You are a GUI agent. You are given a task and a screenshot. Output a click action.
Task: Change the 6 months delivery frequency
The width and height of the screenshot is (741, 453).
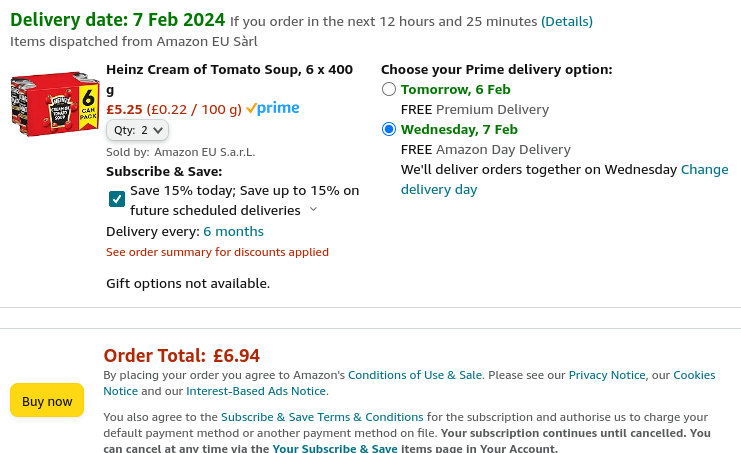[x=233, y=231]
